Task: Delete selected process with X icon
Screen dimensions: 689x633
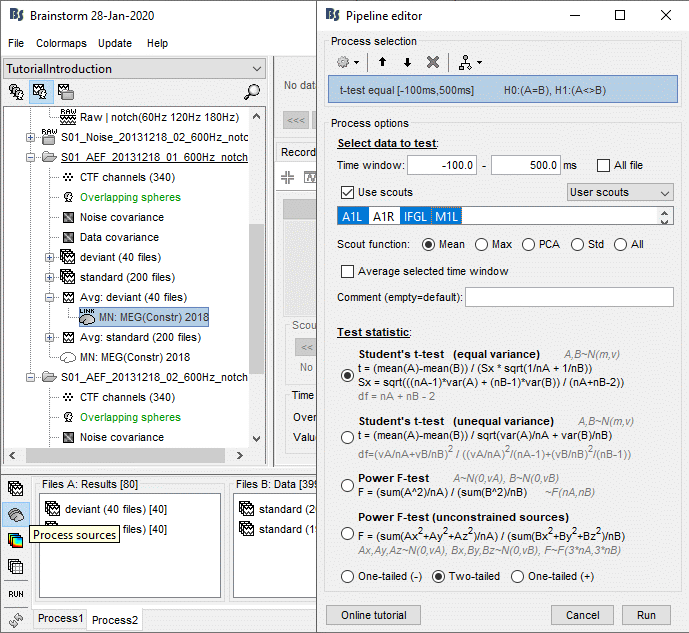Action: (432, 62)
